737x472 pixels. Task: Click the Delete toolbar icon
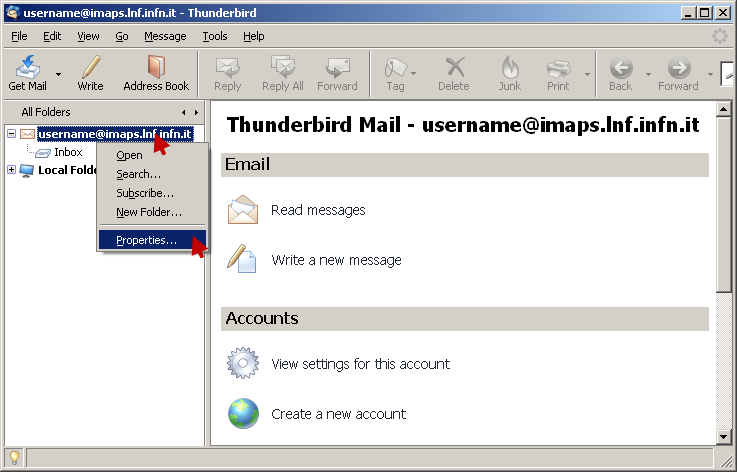pyautogui.click(x=455, y=67)
